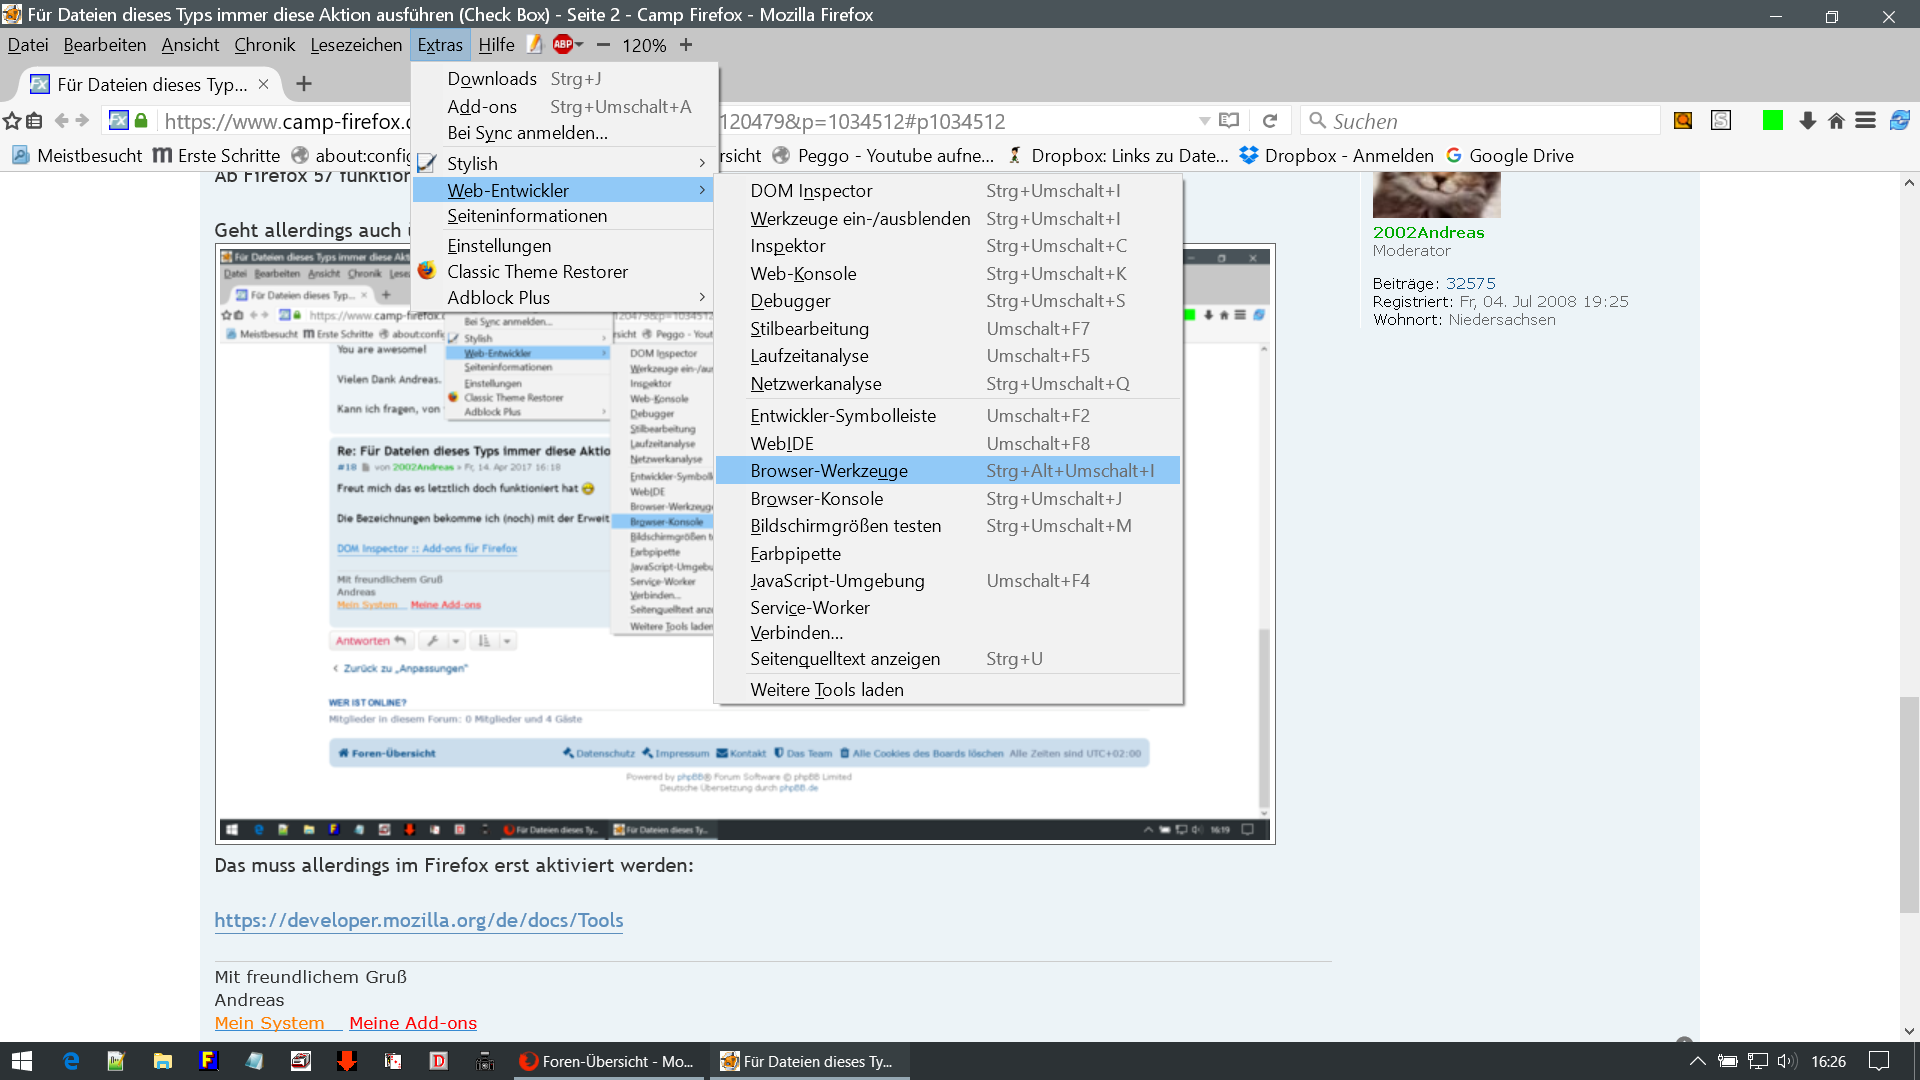Toggle reader view book icon

(1229, 121)
